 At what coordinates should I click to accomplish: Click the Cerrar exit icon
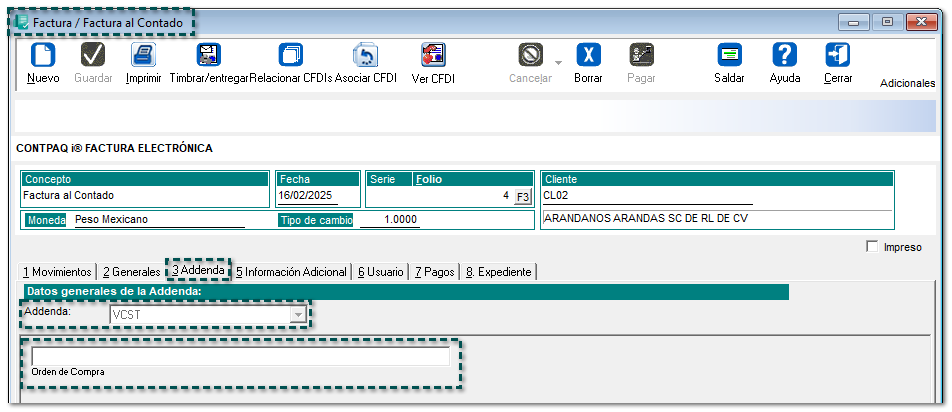(x=838, y=55)
